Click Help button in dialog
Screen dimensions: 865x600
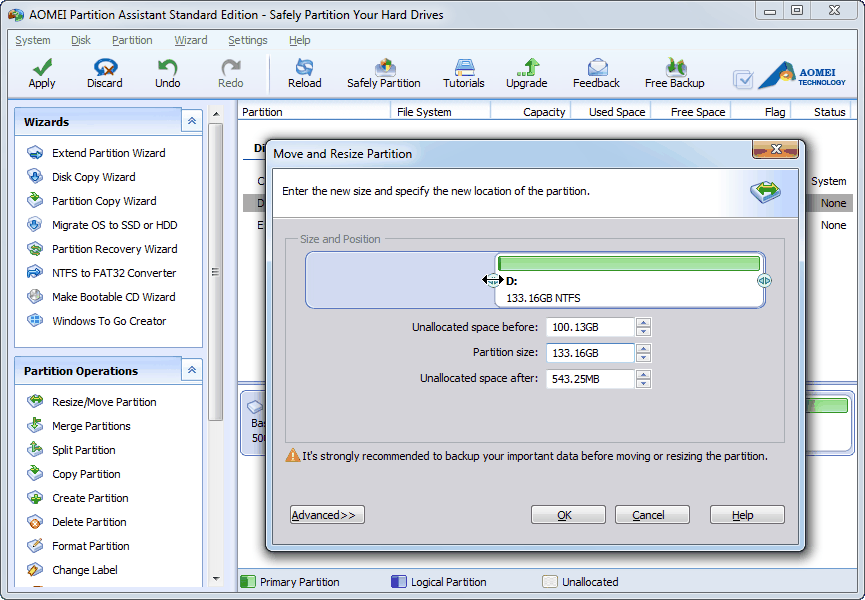point(747,515)
